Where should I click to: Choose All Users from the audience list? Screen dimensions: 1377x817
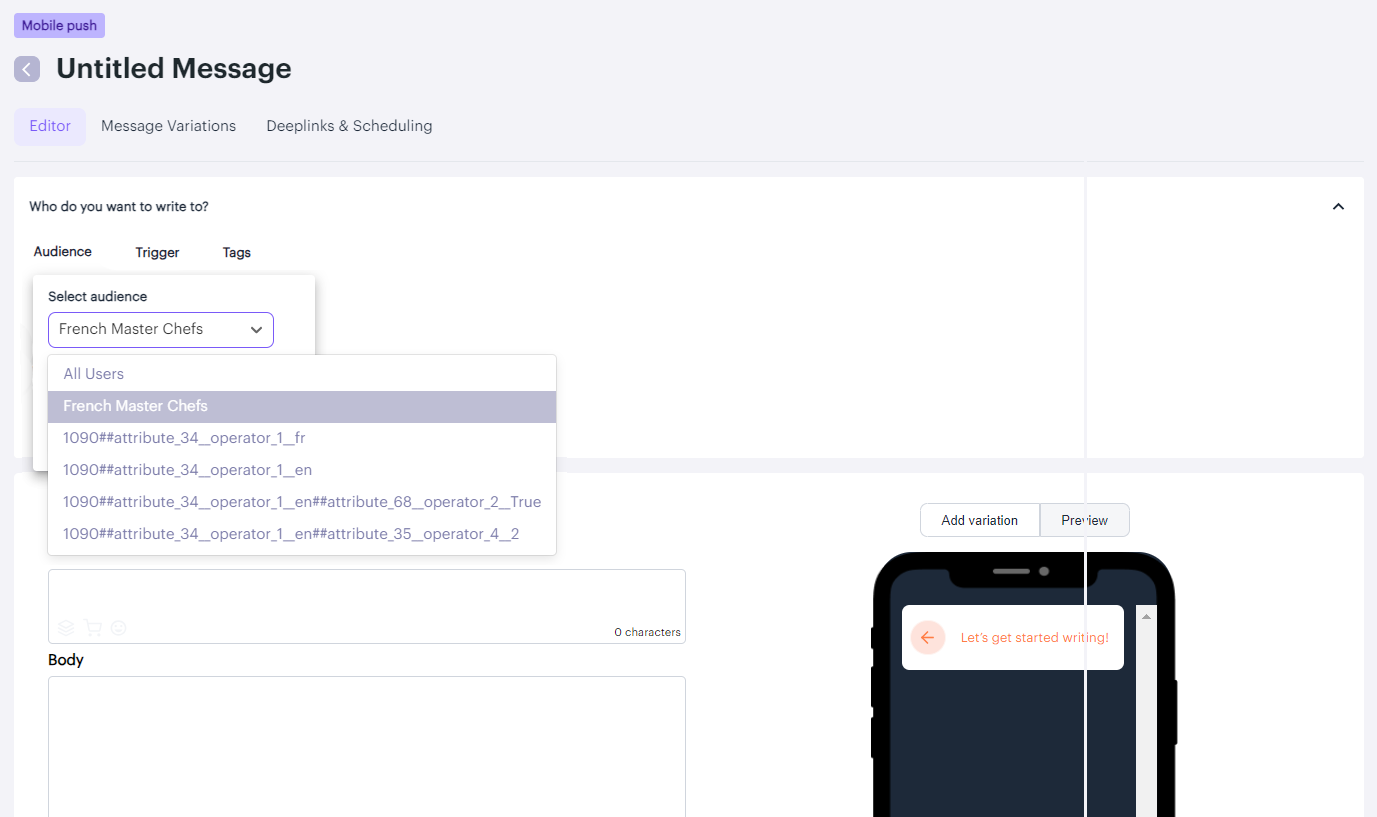(302, 374)
